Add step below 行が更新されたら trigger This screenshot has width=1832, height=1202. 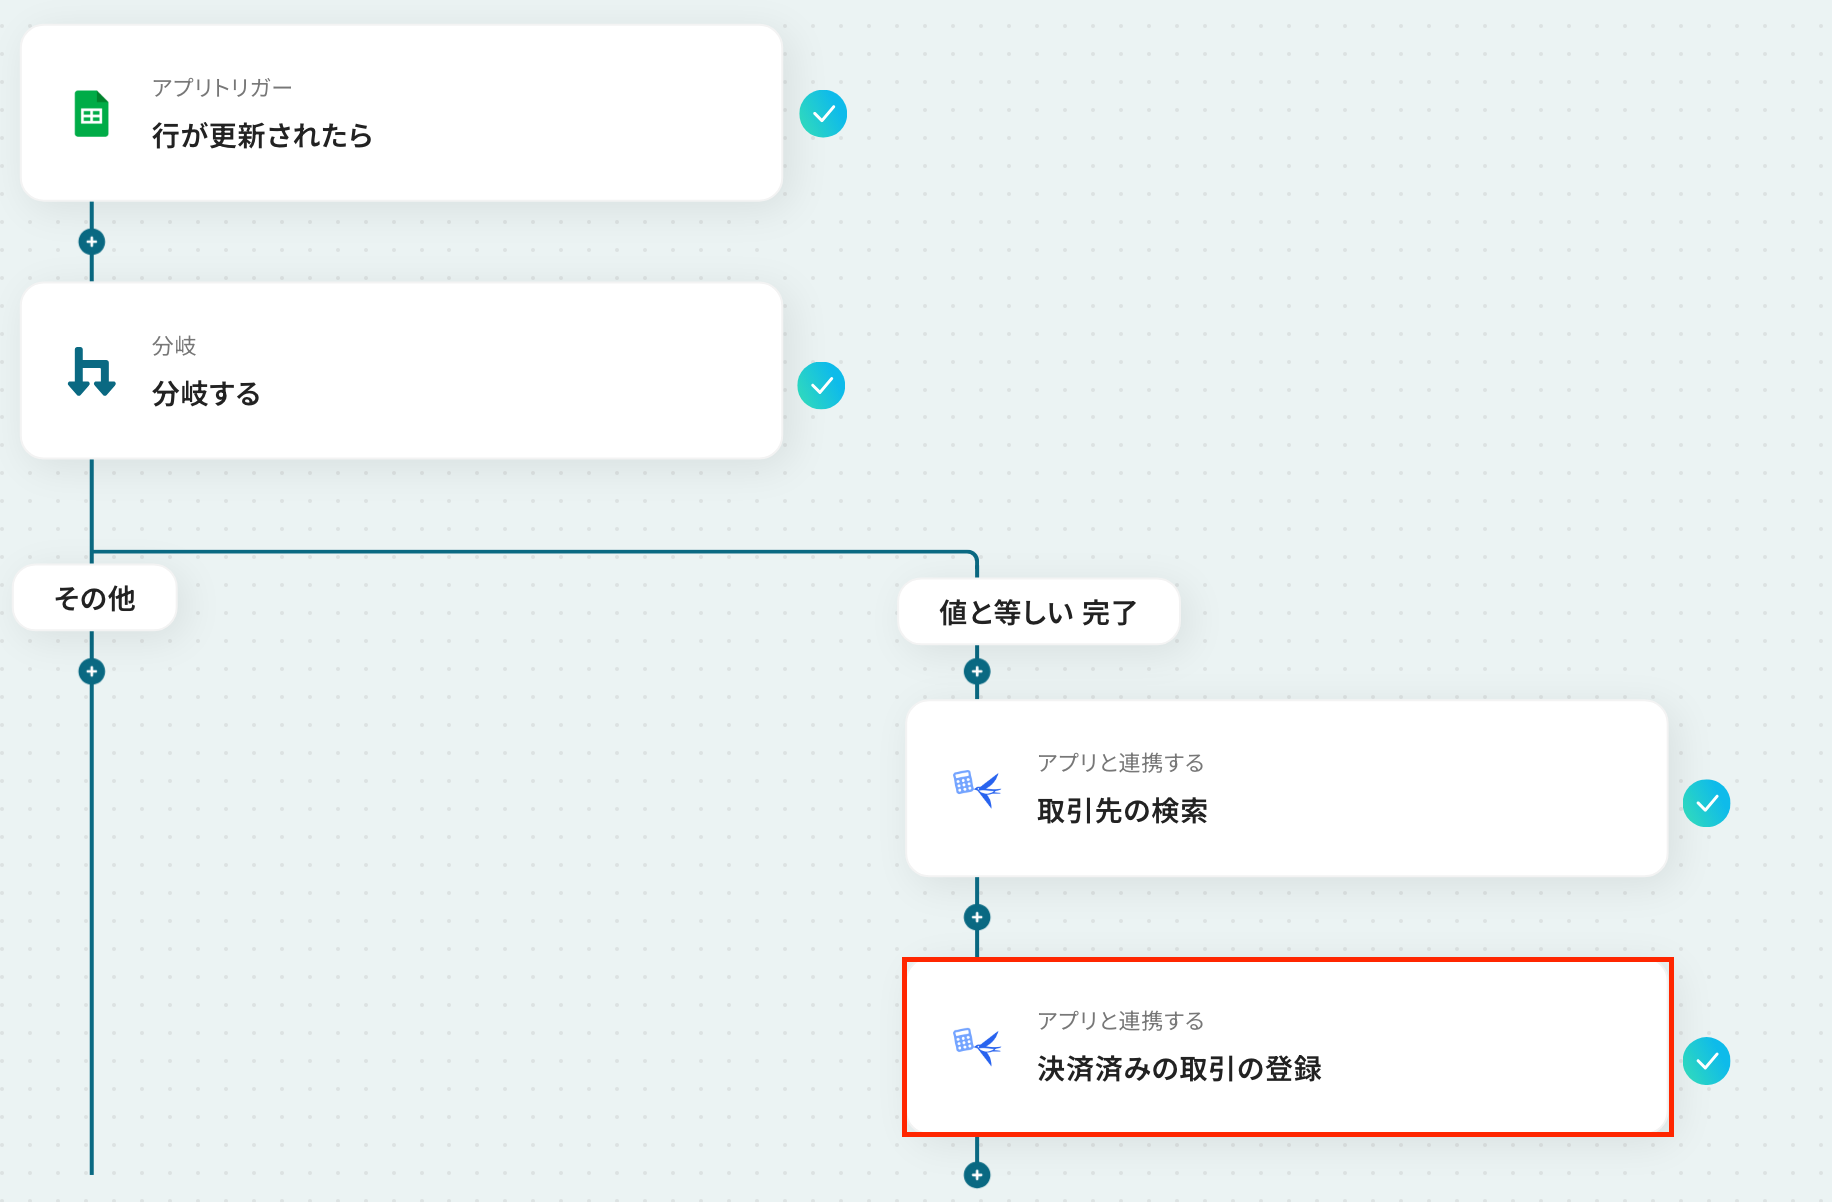[x=92, y=242]
